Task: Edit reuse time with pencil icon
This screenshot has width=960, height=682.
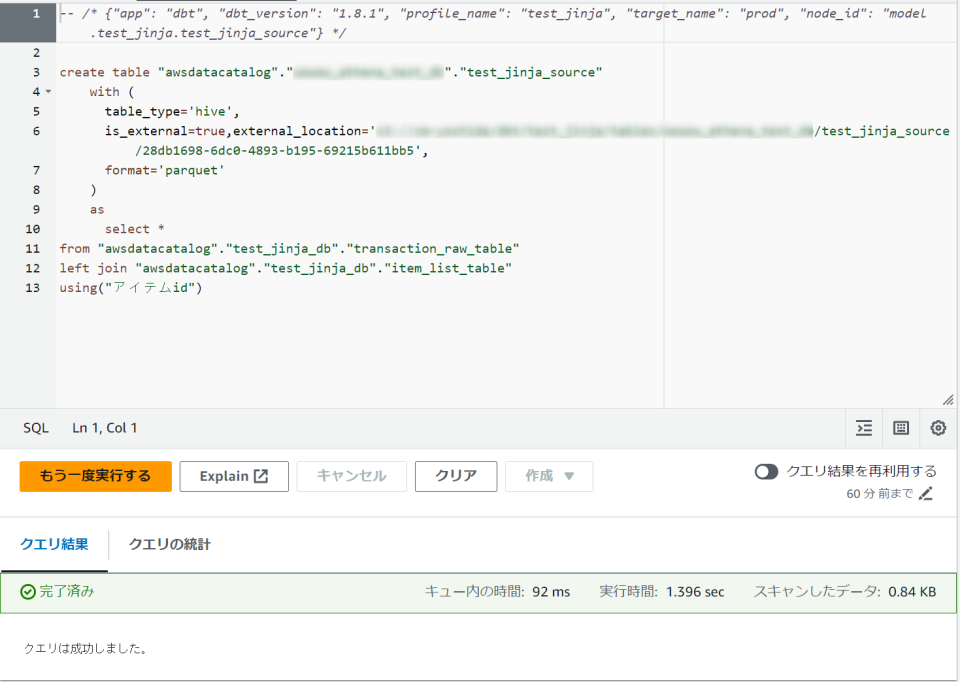Action: (926, 493)
